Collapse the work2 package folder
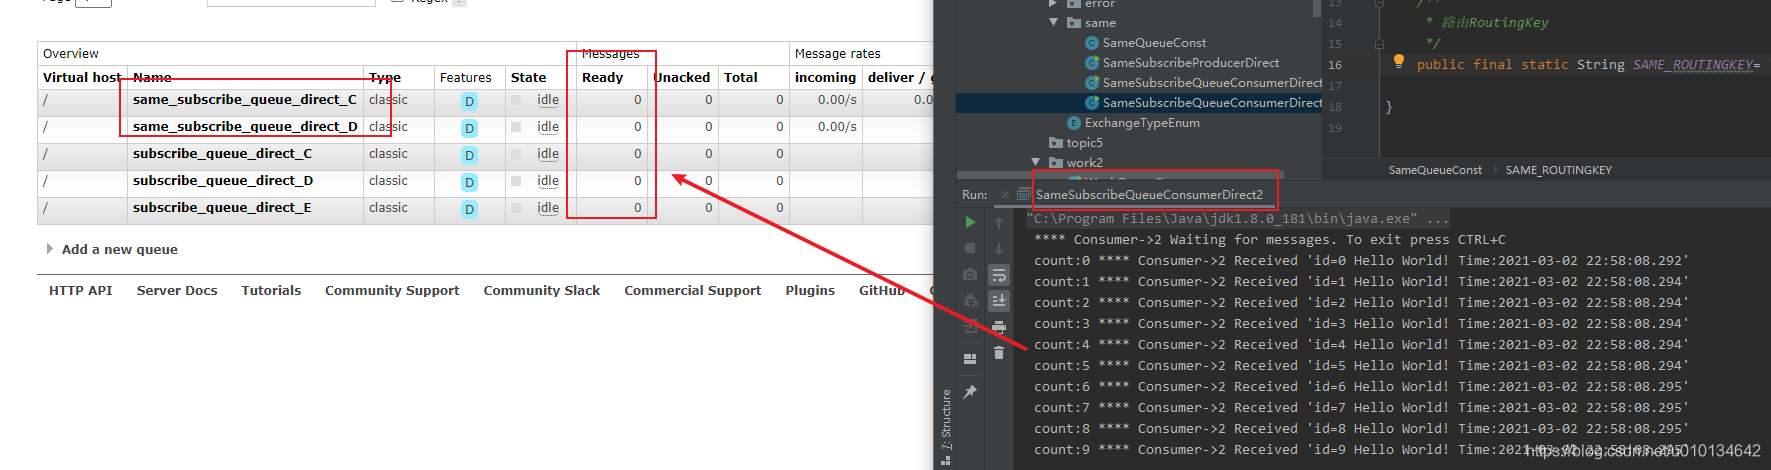The height and width of the screenshot is (470, 1771). (1036, 162)
